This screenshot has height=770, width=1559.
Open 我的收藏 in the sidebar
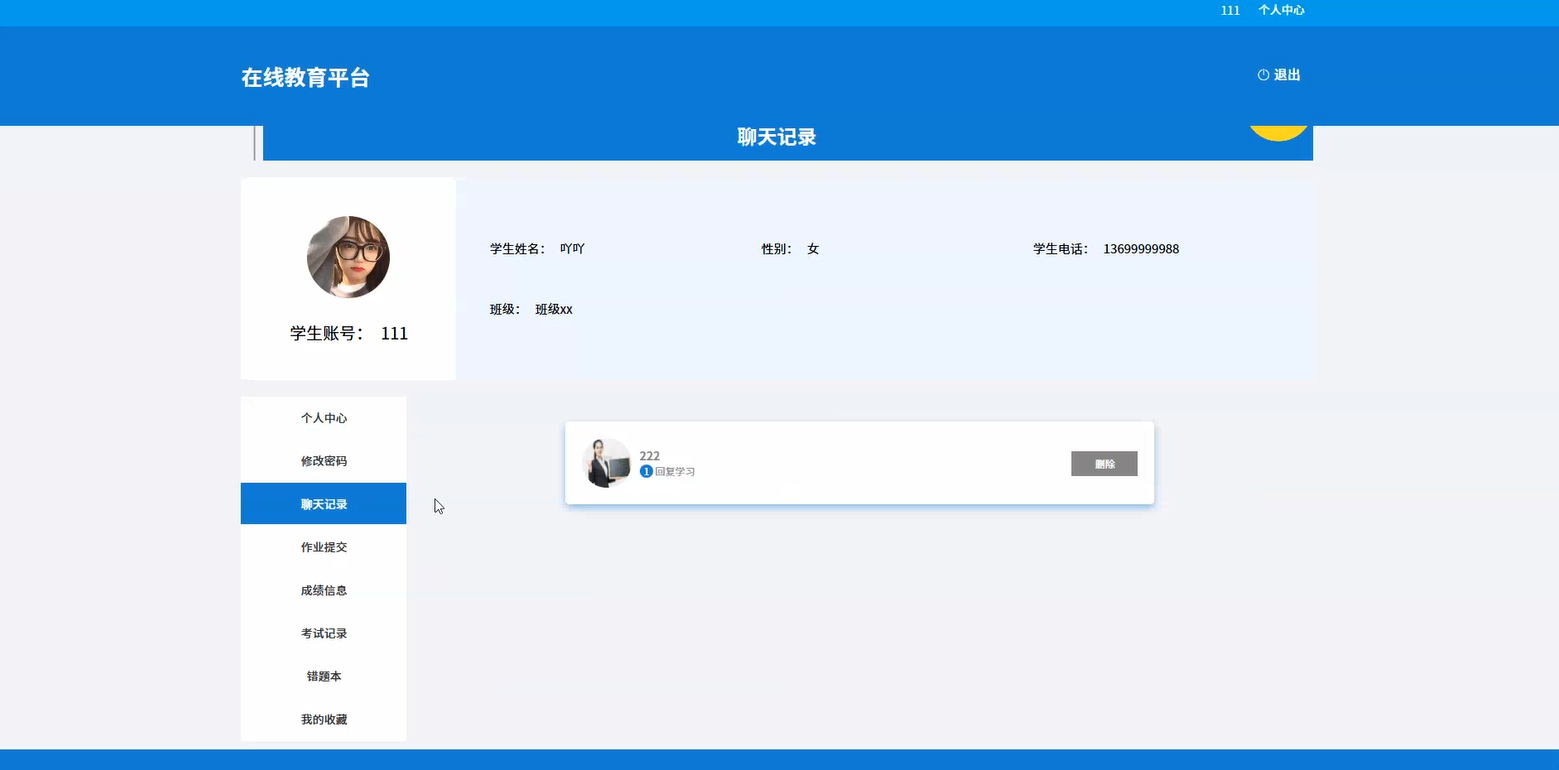323,718
